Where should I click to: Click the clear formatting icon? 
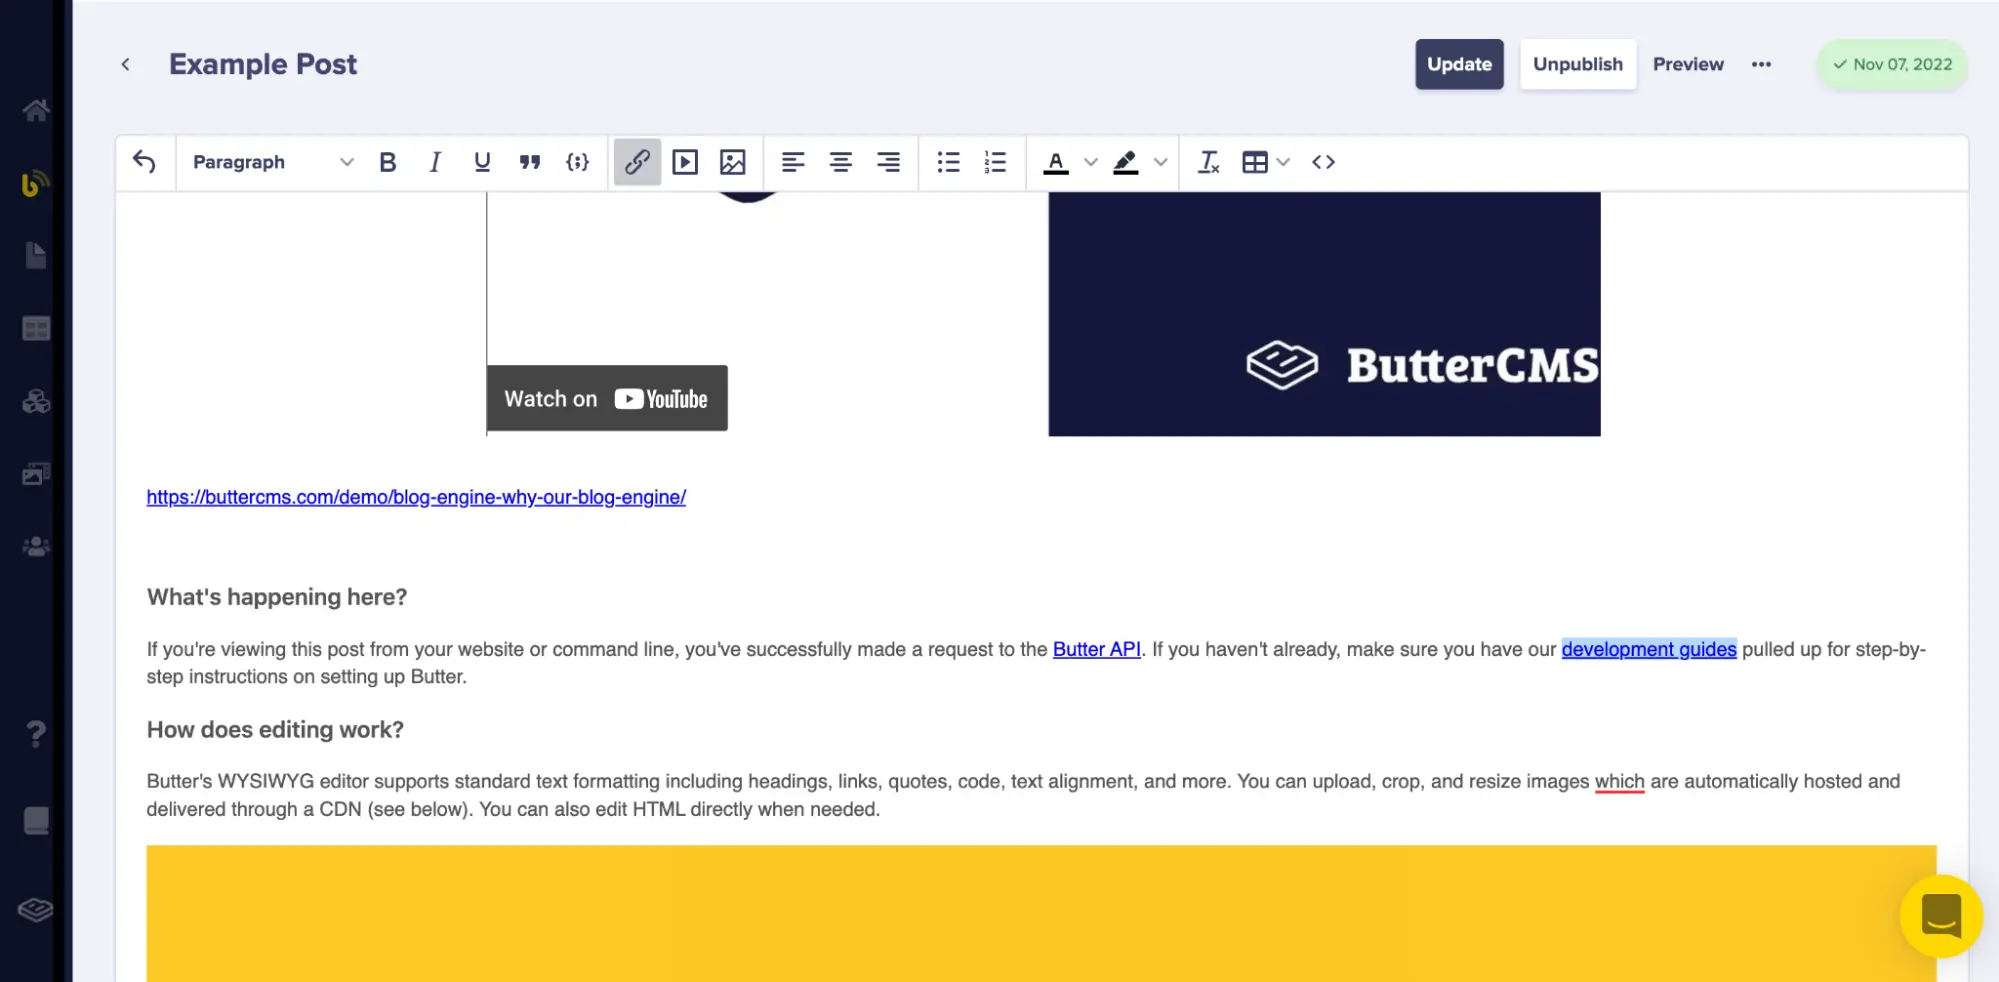point(1208,162)
